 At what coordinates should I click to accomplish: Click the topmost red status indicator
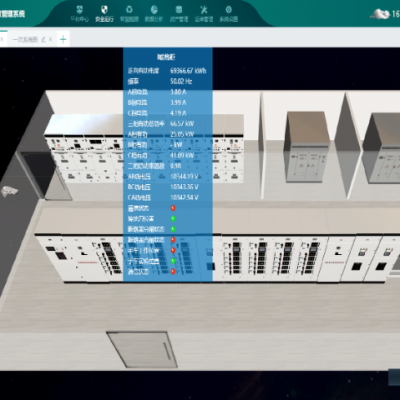[173, 208]
